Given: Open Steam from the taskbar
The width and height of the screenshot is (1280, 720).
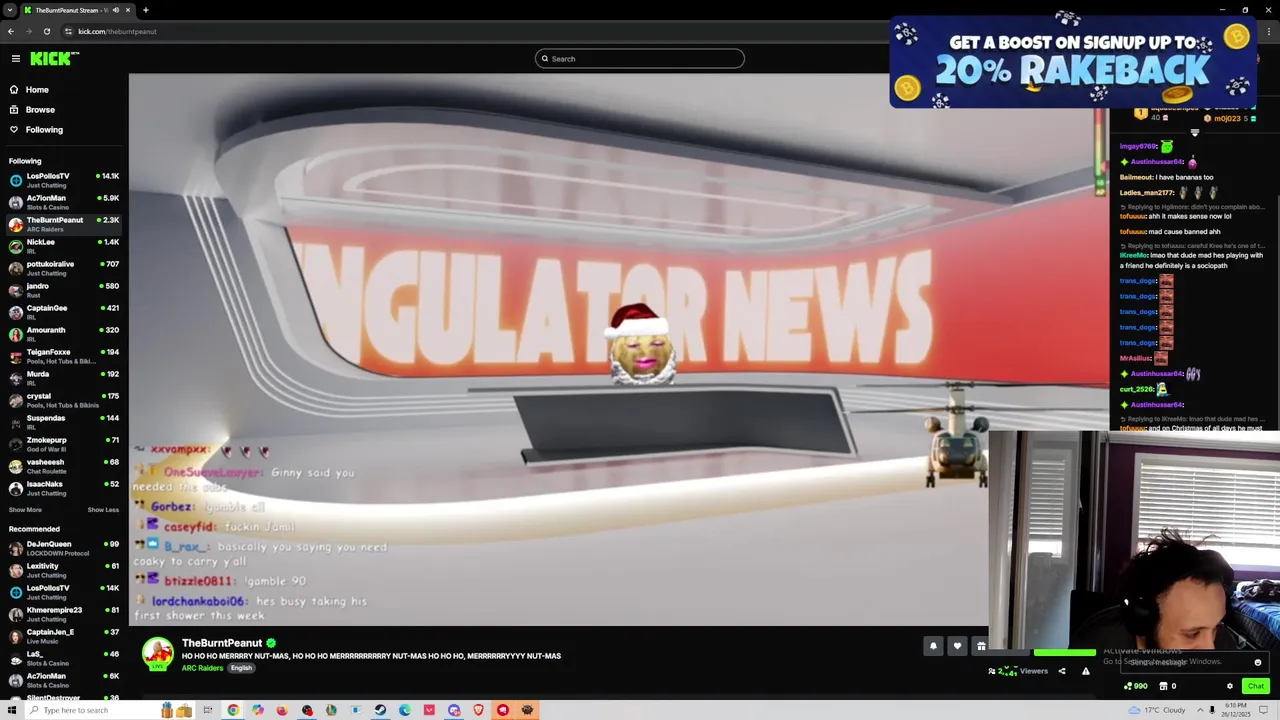Looking at the screenshot, I should pos(380,710).
